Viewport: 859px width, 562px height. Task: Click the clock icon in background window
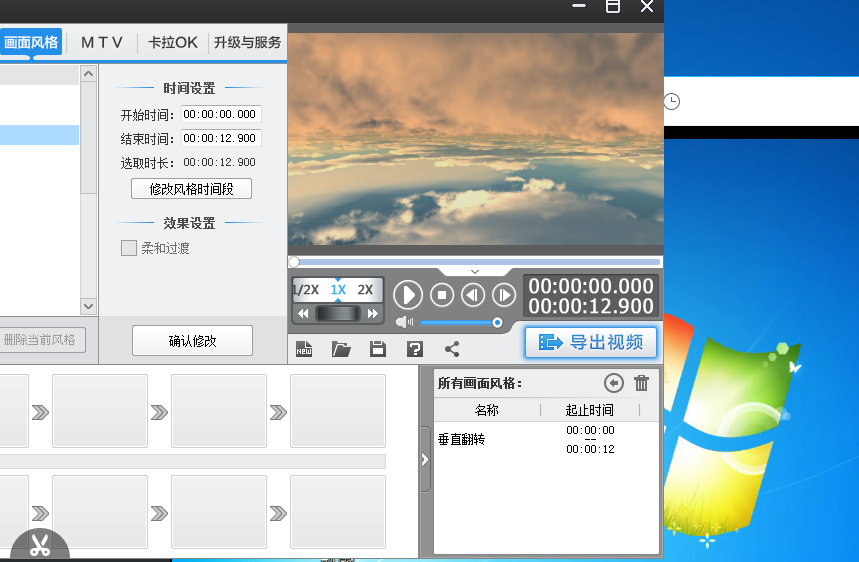(672, 101)
